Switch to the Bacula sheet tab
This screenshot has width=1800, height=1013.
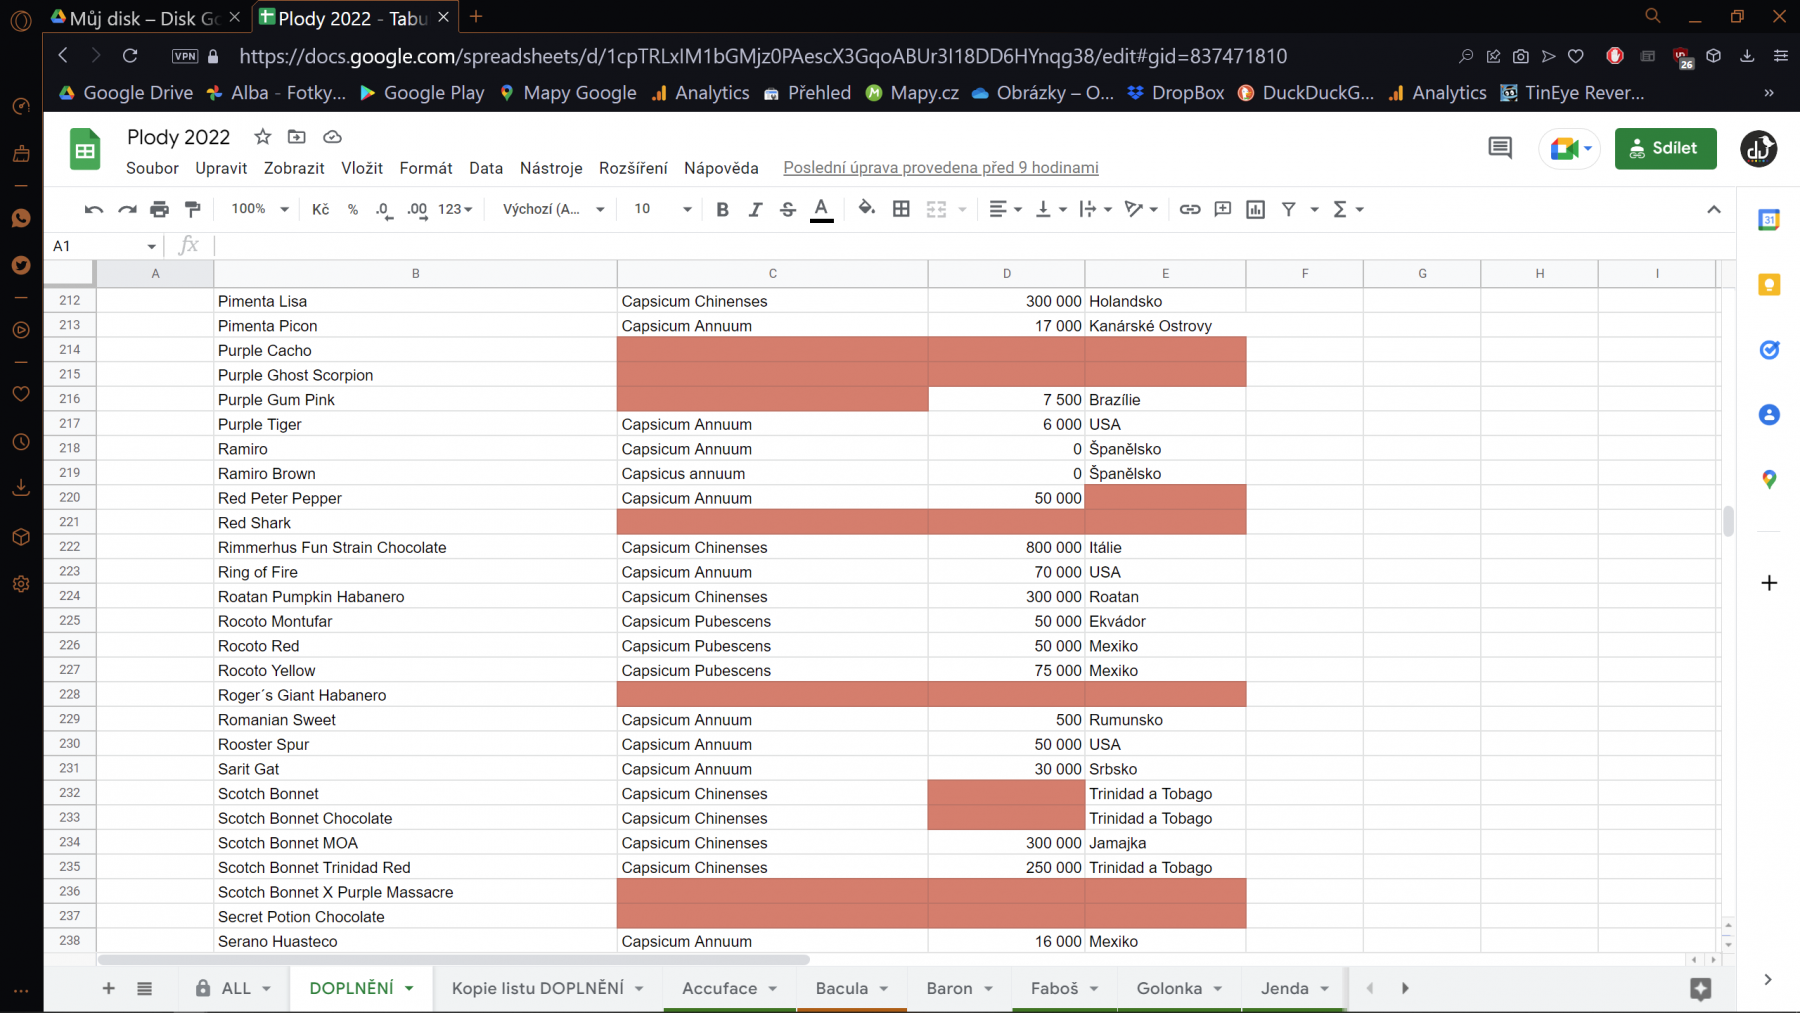[x=841, y=988]
